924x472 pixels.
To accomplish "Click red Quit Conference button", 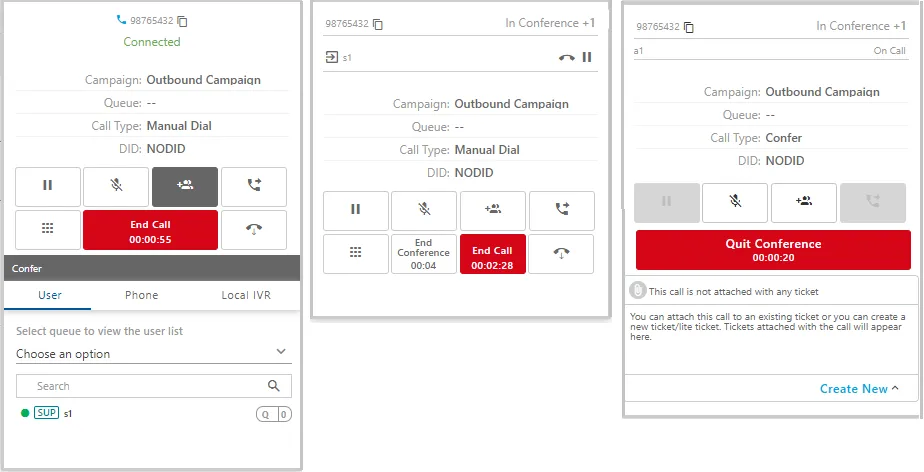I will pyautogui.click(x=773, y=250).
